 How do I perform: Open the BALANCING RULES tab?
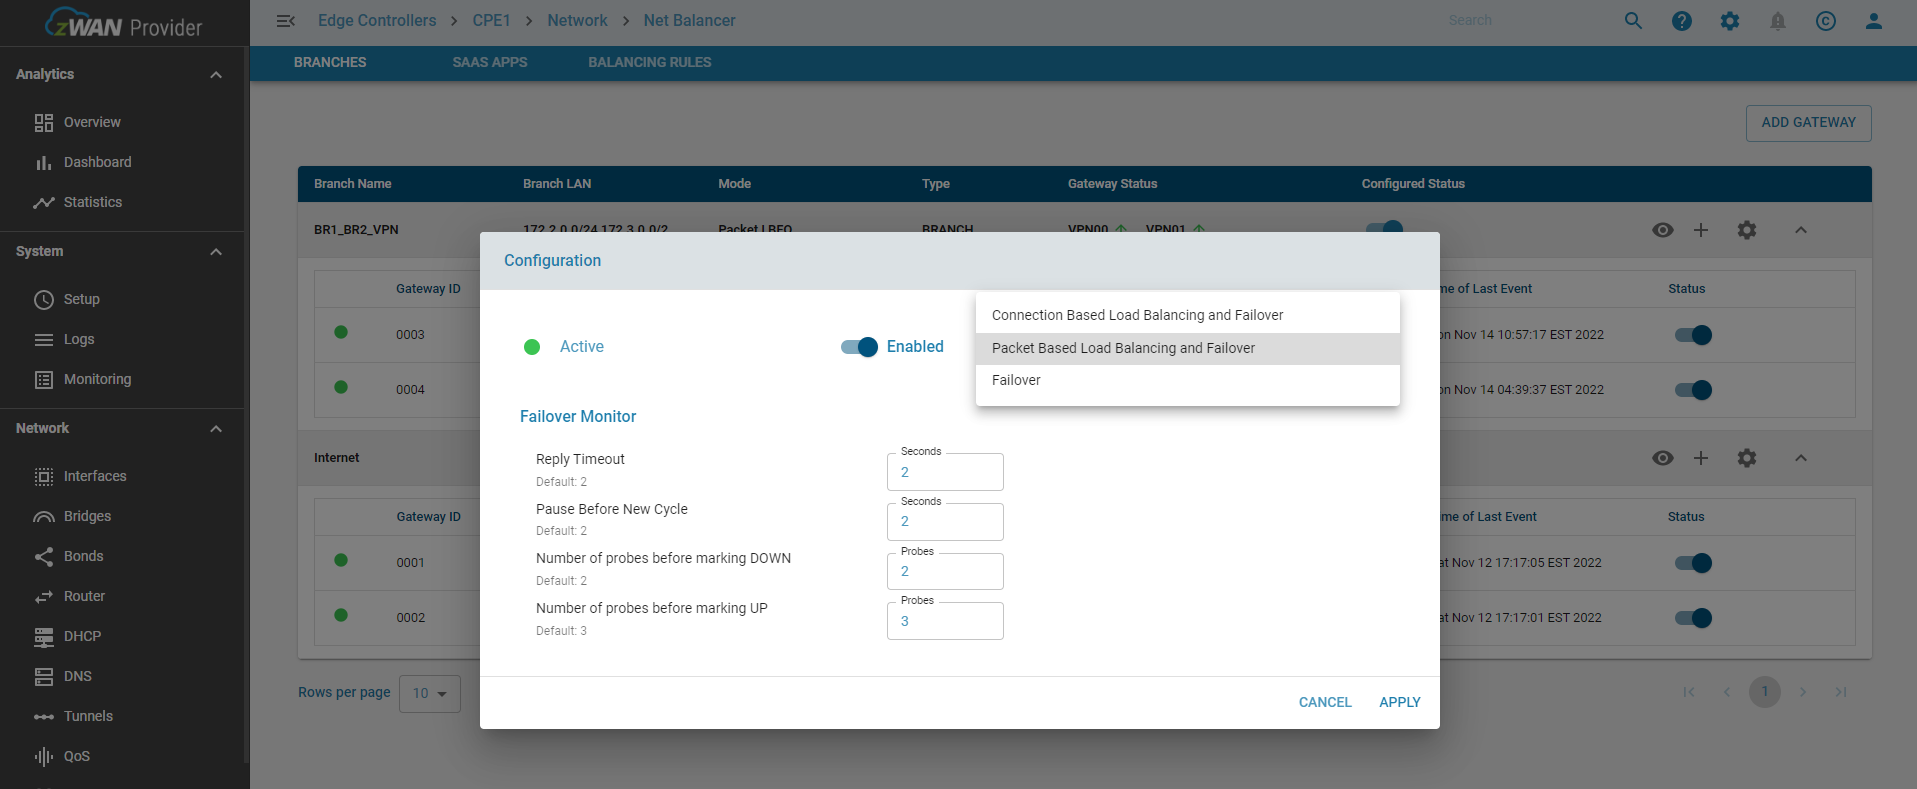pos(649,62)
